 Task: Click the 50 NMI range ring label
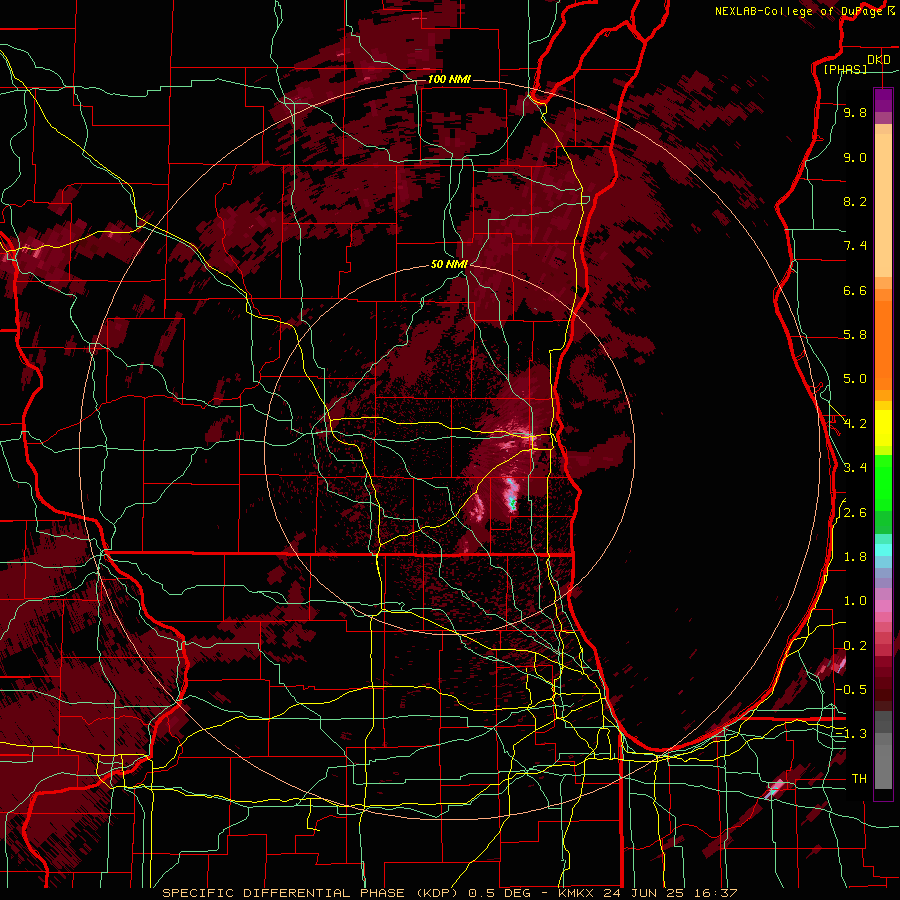point(449,264)
